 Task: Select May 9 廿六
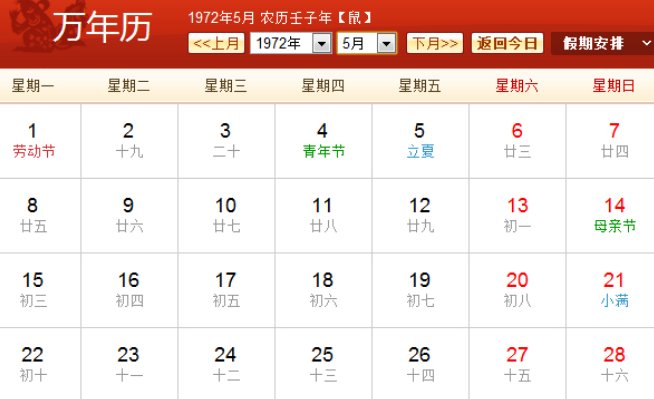point(129,216)
